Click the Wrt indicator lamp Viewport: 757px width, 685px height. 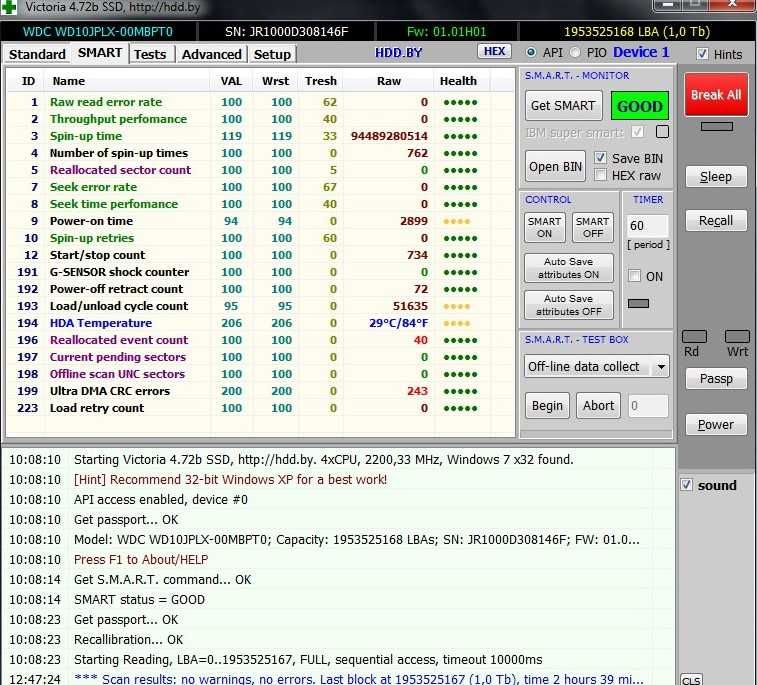click(x=738, y=336)
